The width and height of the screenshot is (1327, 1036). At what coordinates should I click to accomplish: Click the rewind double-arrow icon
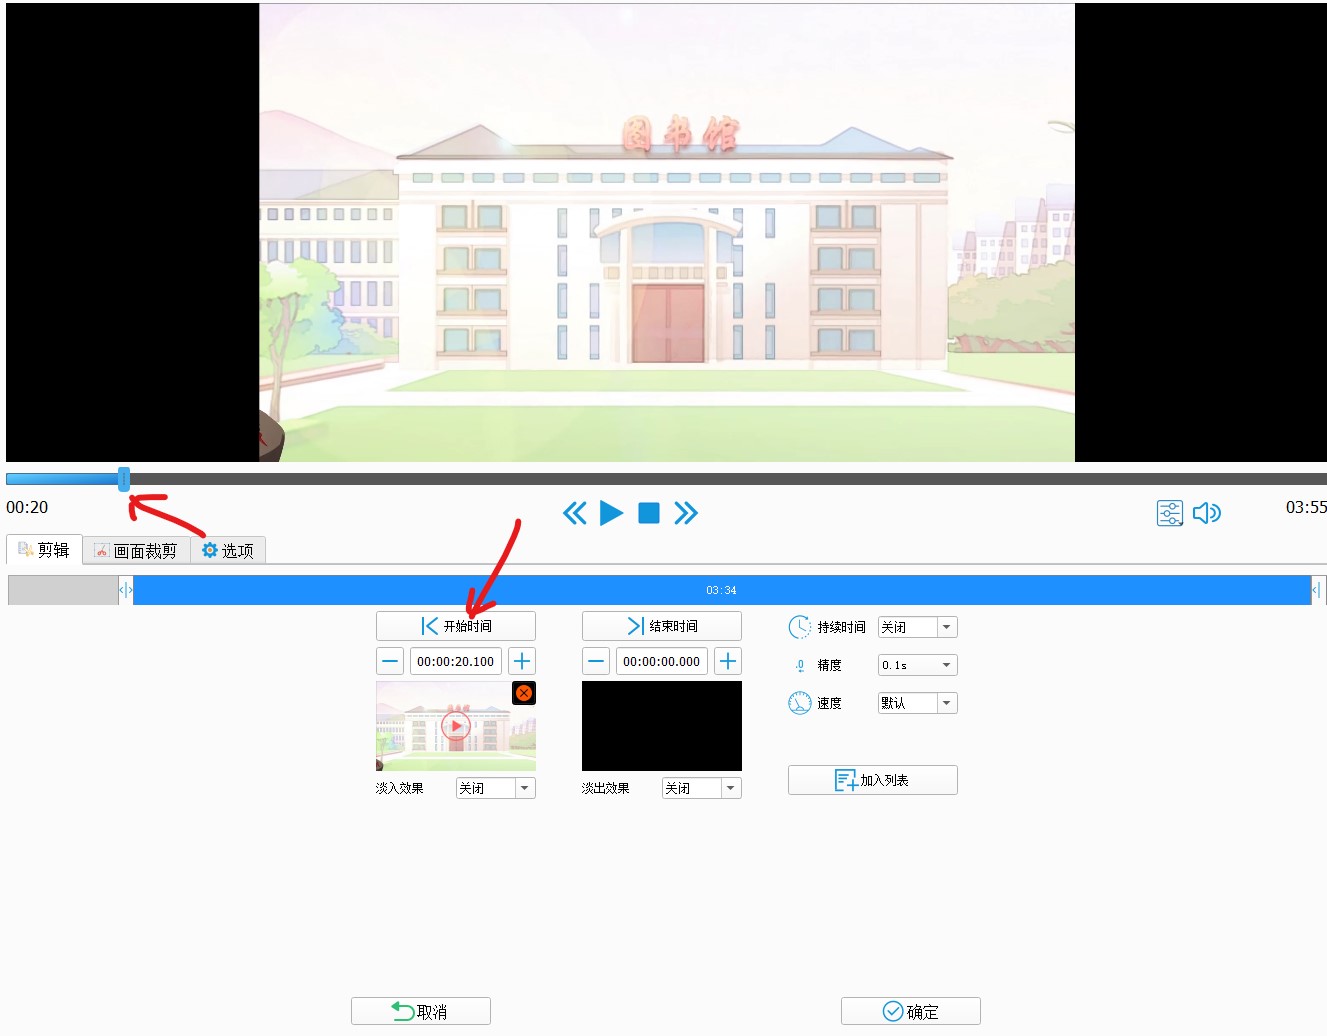(x=574, y=514)
